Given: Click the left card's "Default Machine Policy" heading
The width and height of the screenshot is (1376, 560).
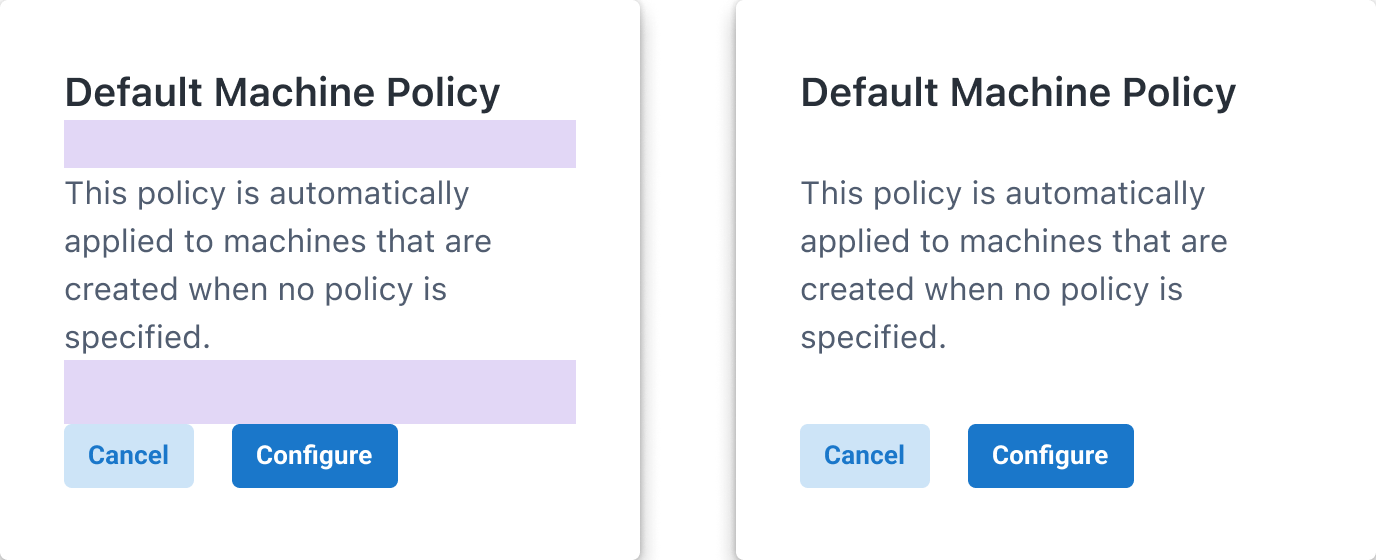Looking at the screenshot, I should pos(282,93).
